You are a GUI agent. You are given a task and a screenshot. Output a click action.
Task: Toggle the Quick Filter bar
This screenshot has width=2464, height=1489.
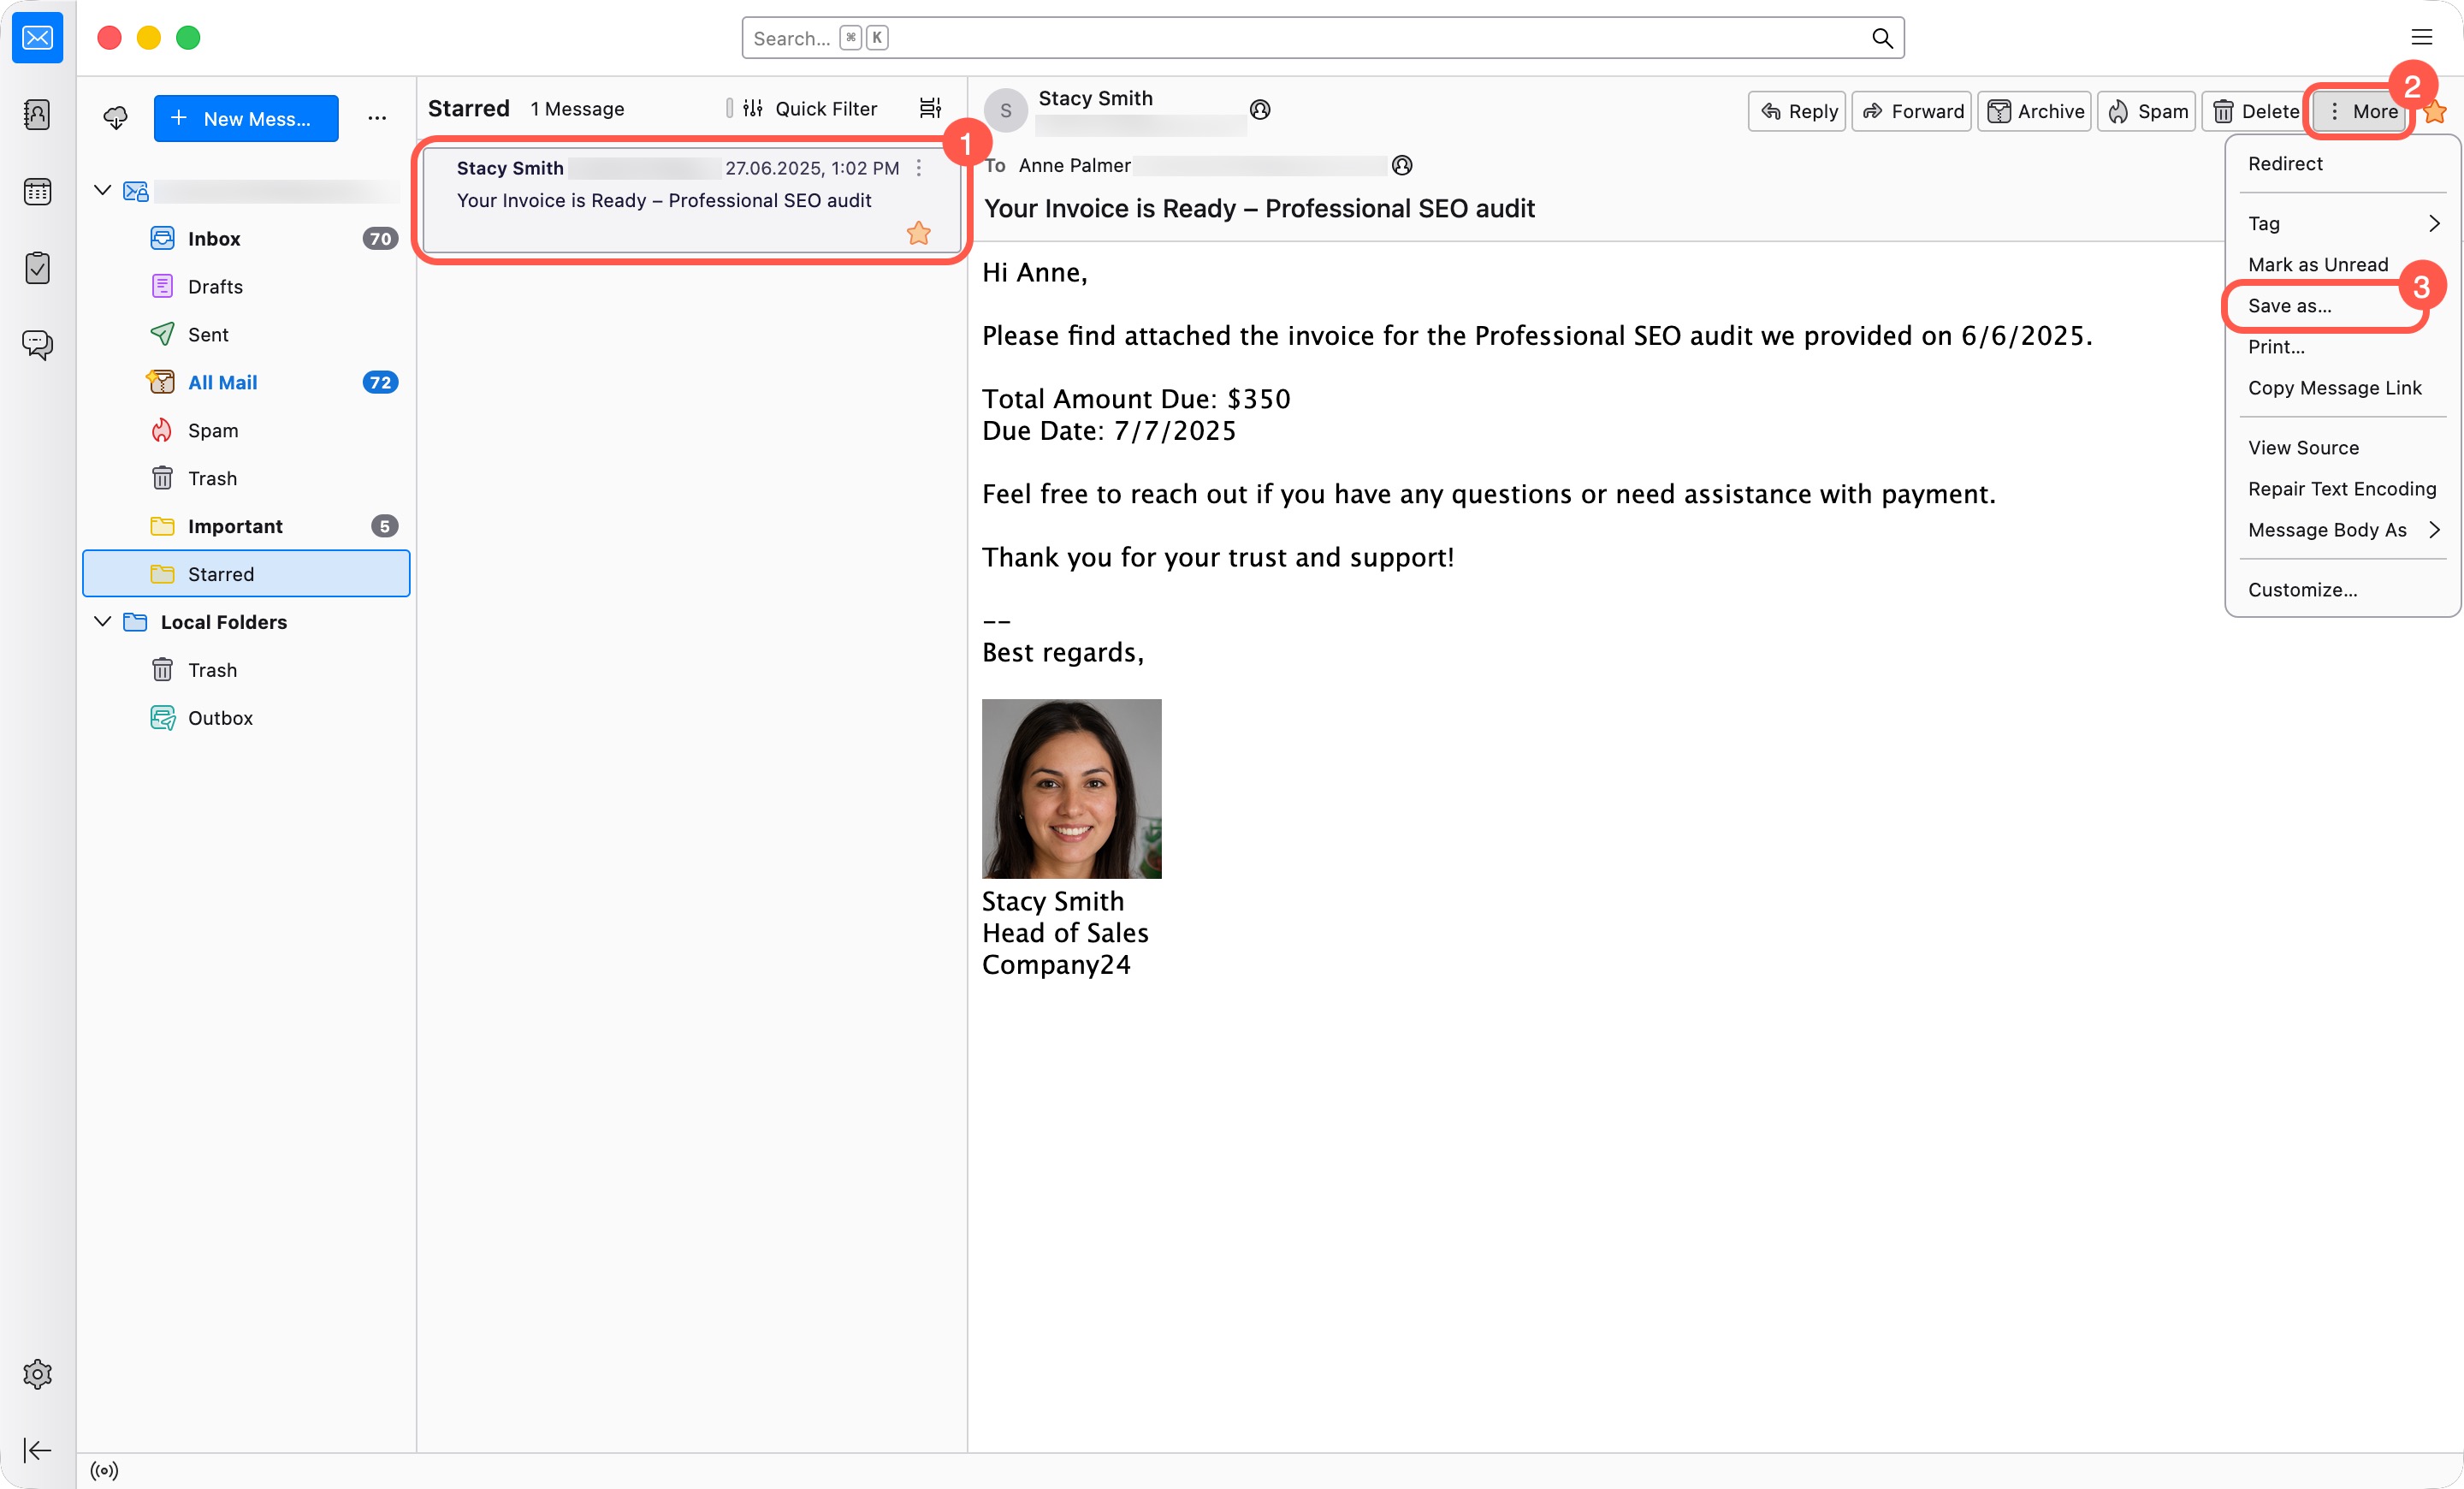(810, 108)
